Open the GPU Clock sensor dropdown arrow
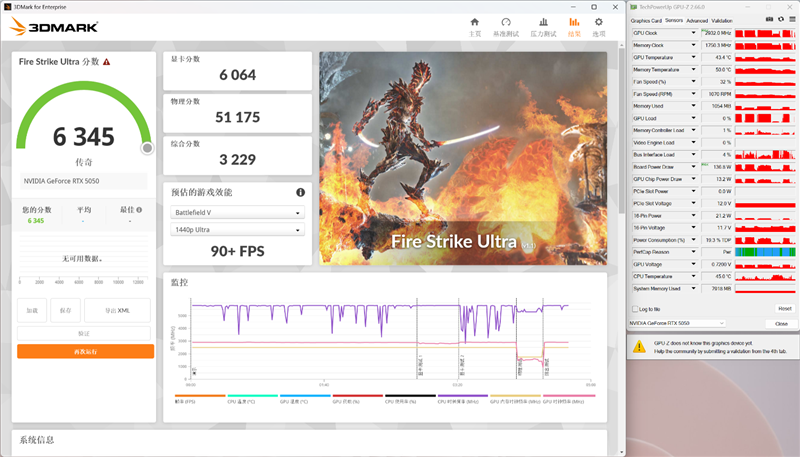800x457 pixels. pyautogui.click(x=694, y=33)
